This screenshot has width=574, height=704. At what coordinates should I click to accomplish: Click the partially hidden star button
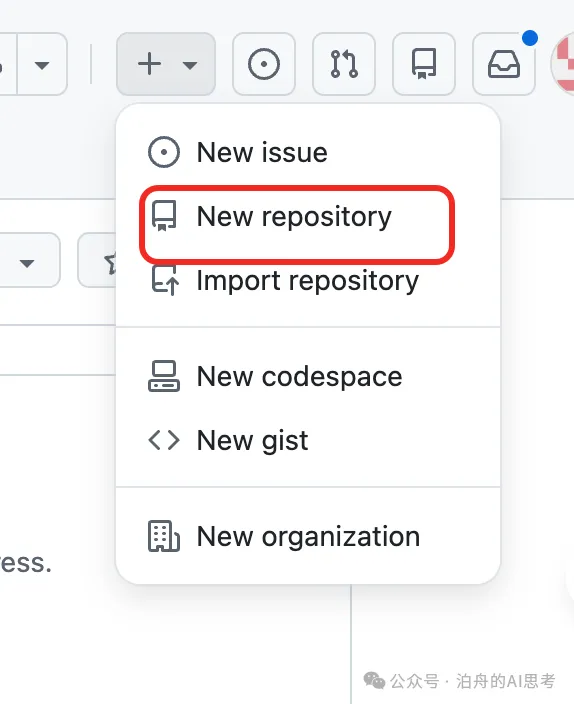click(x=97, y=260)
